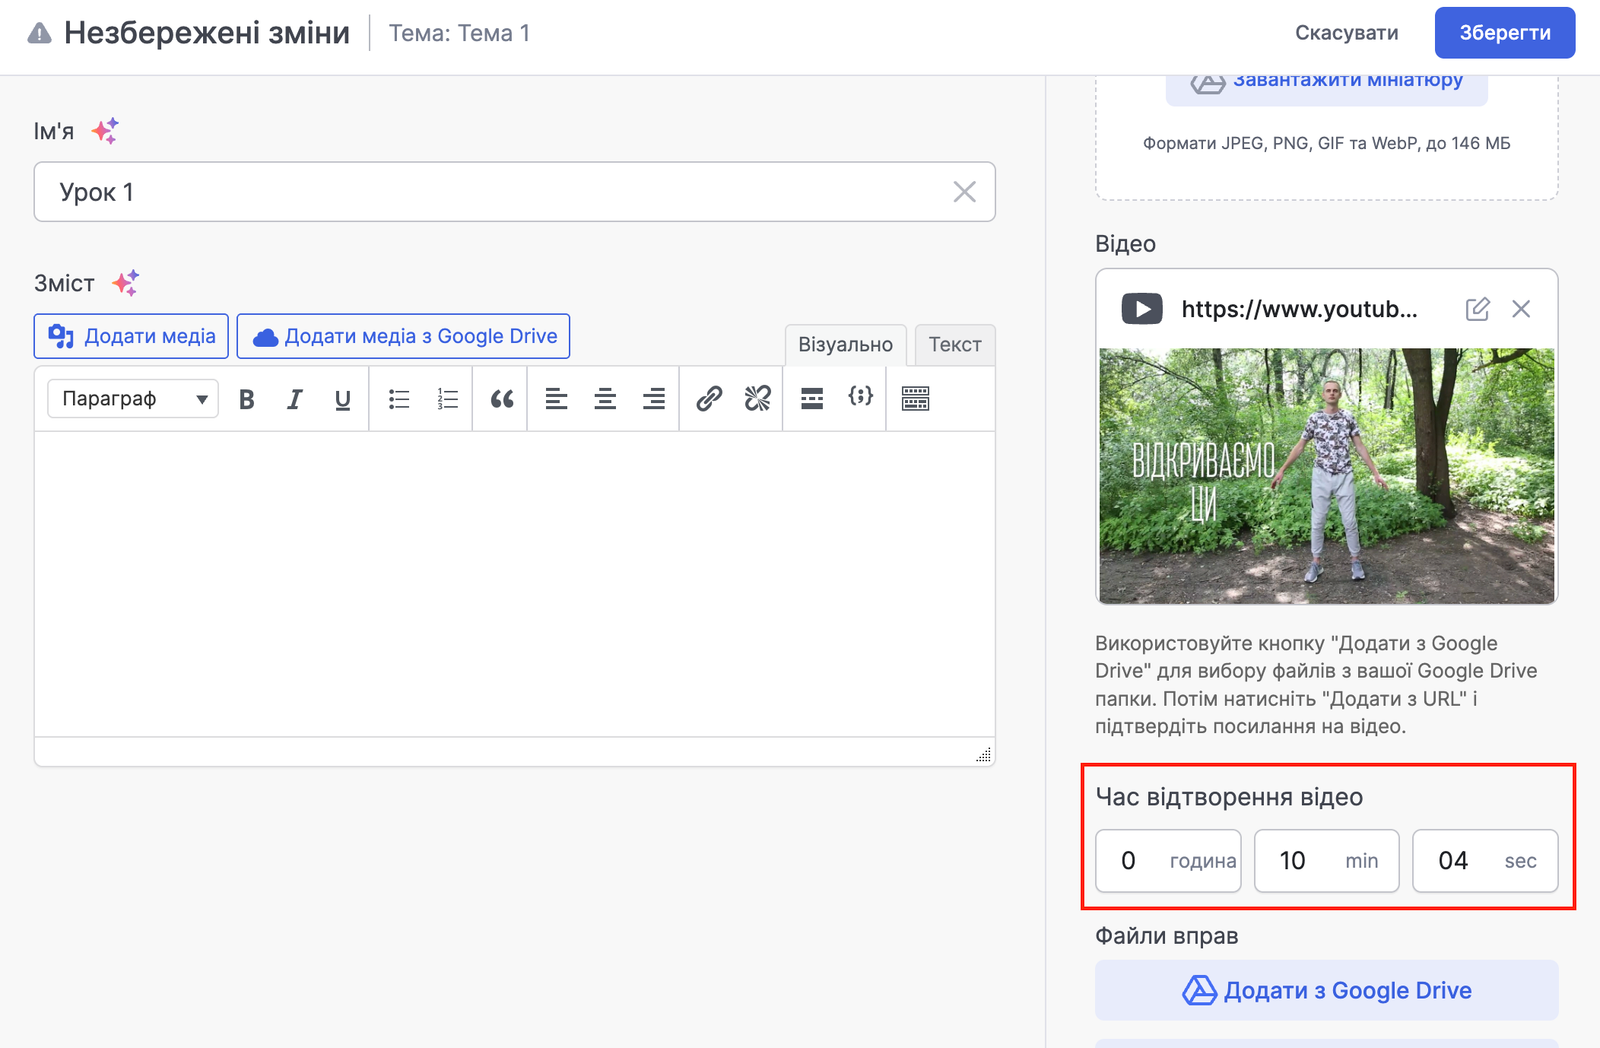
Task: Click the https://www.youtub... URL text
Action: coord(1299,309)
